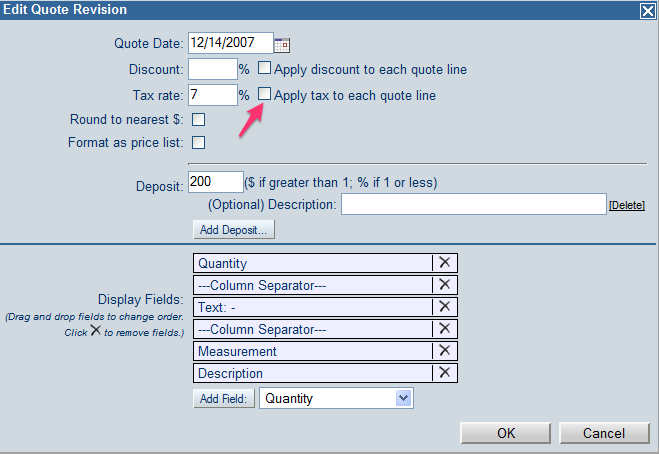
Task: Click the Delete link beside deposit description
Action: click(x=627, y=205)
